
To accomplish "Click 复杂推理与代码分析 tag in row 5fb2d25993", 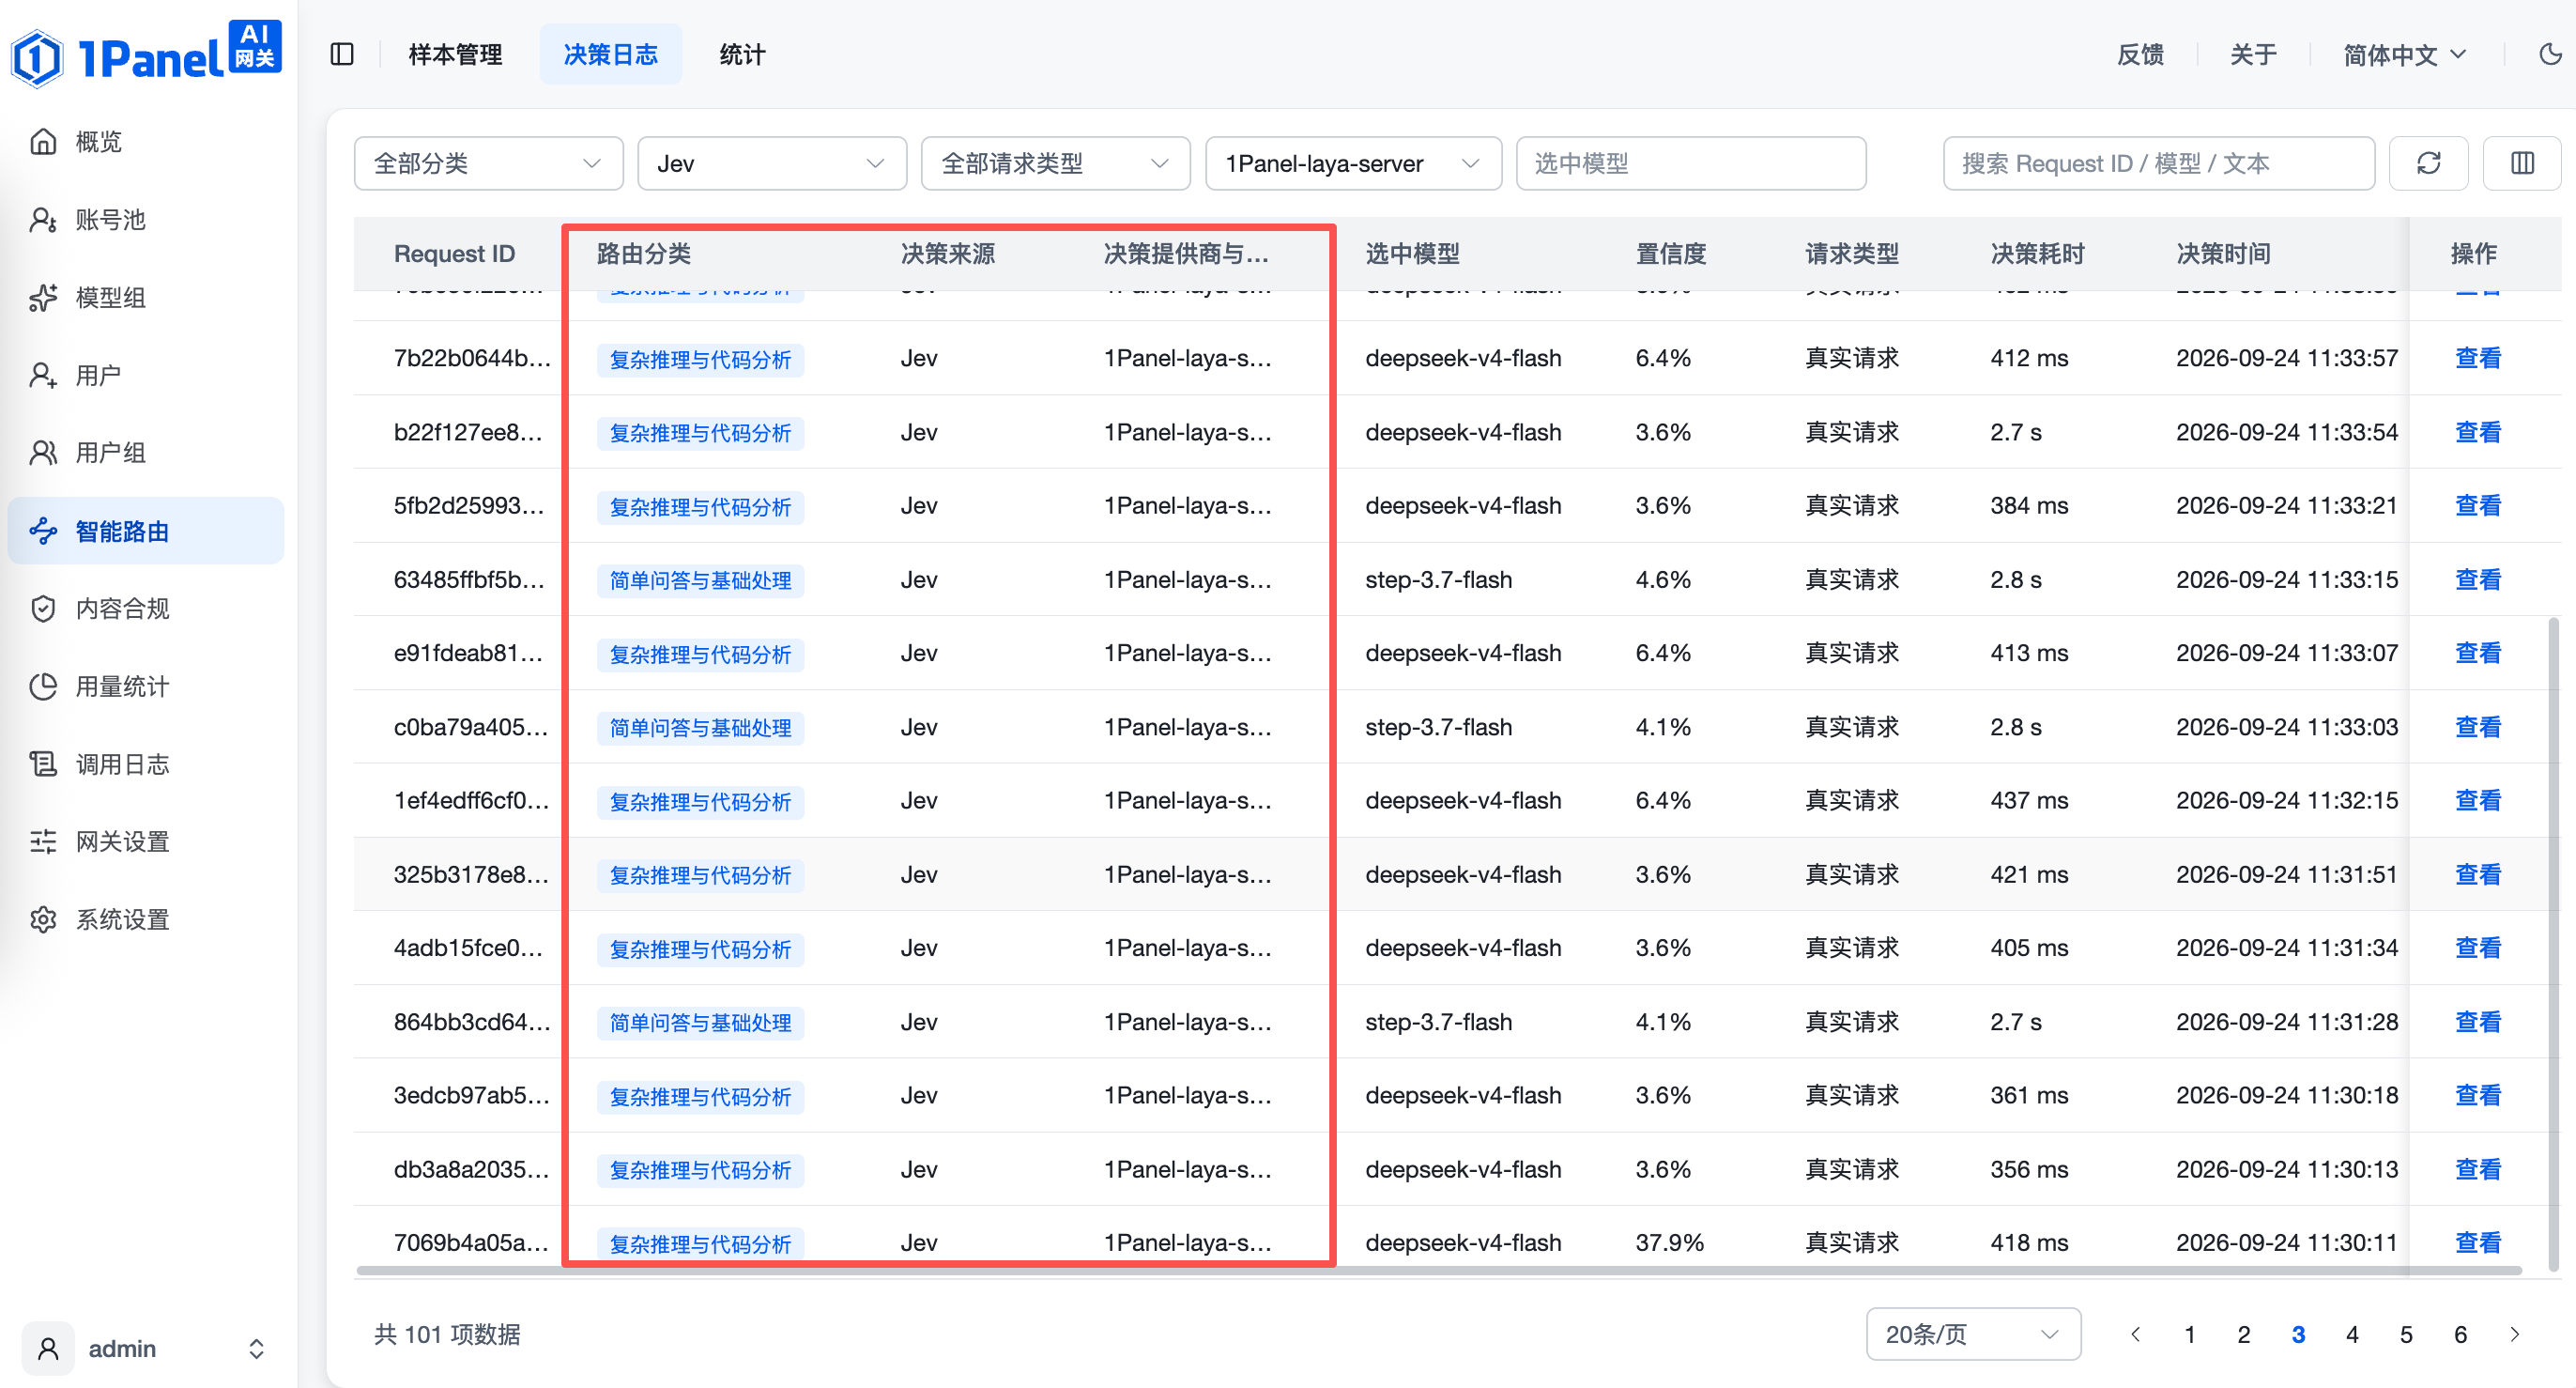I will coord(700,506).
